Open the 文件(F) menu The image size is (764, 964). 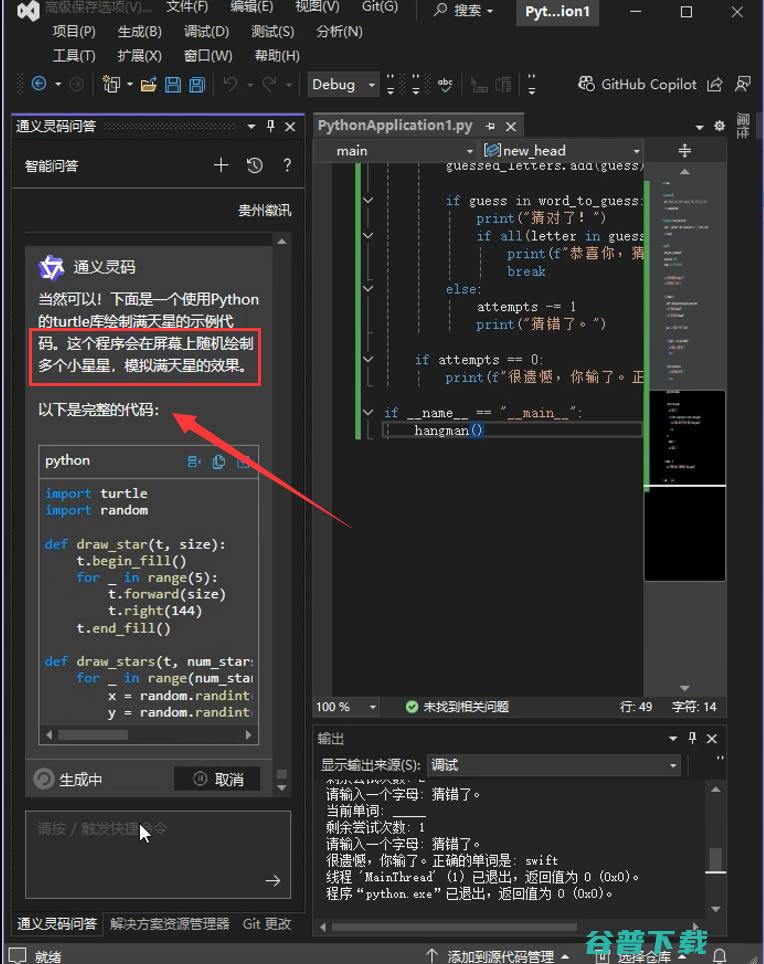[x=187, y=7]
